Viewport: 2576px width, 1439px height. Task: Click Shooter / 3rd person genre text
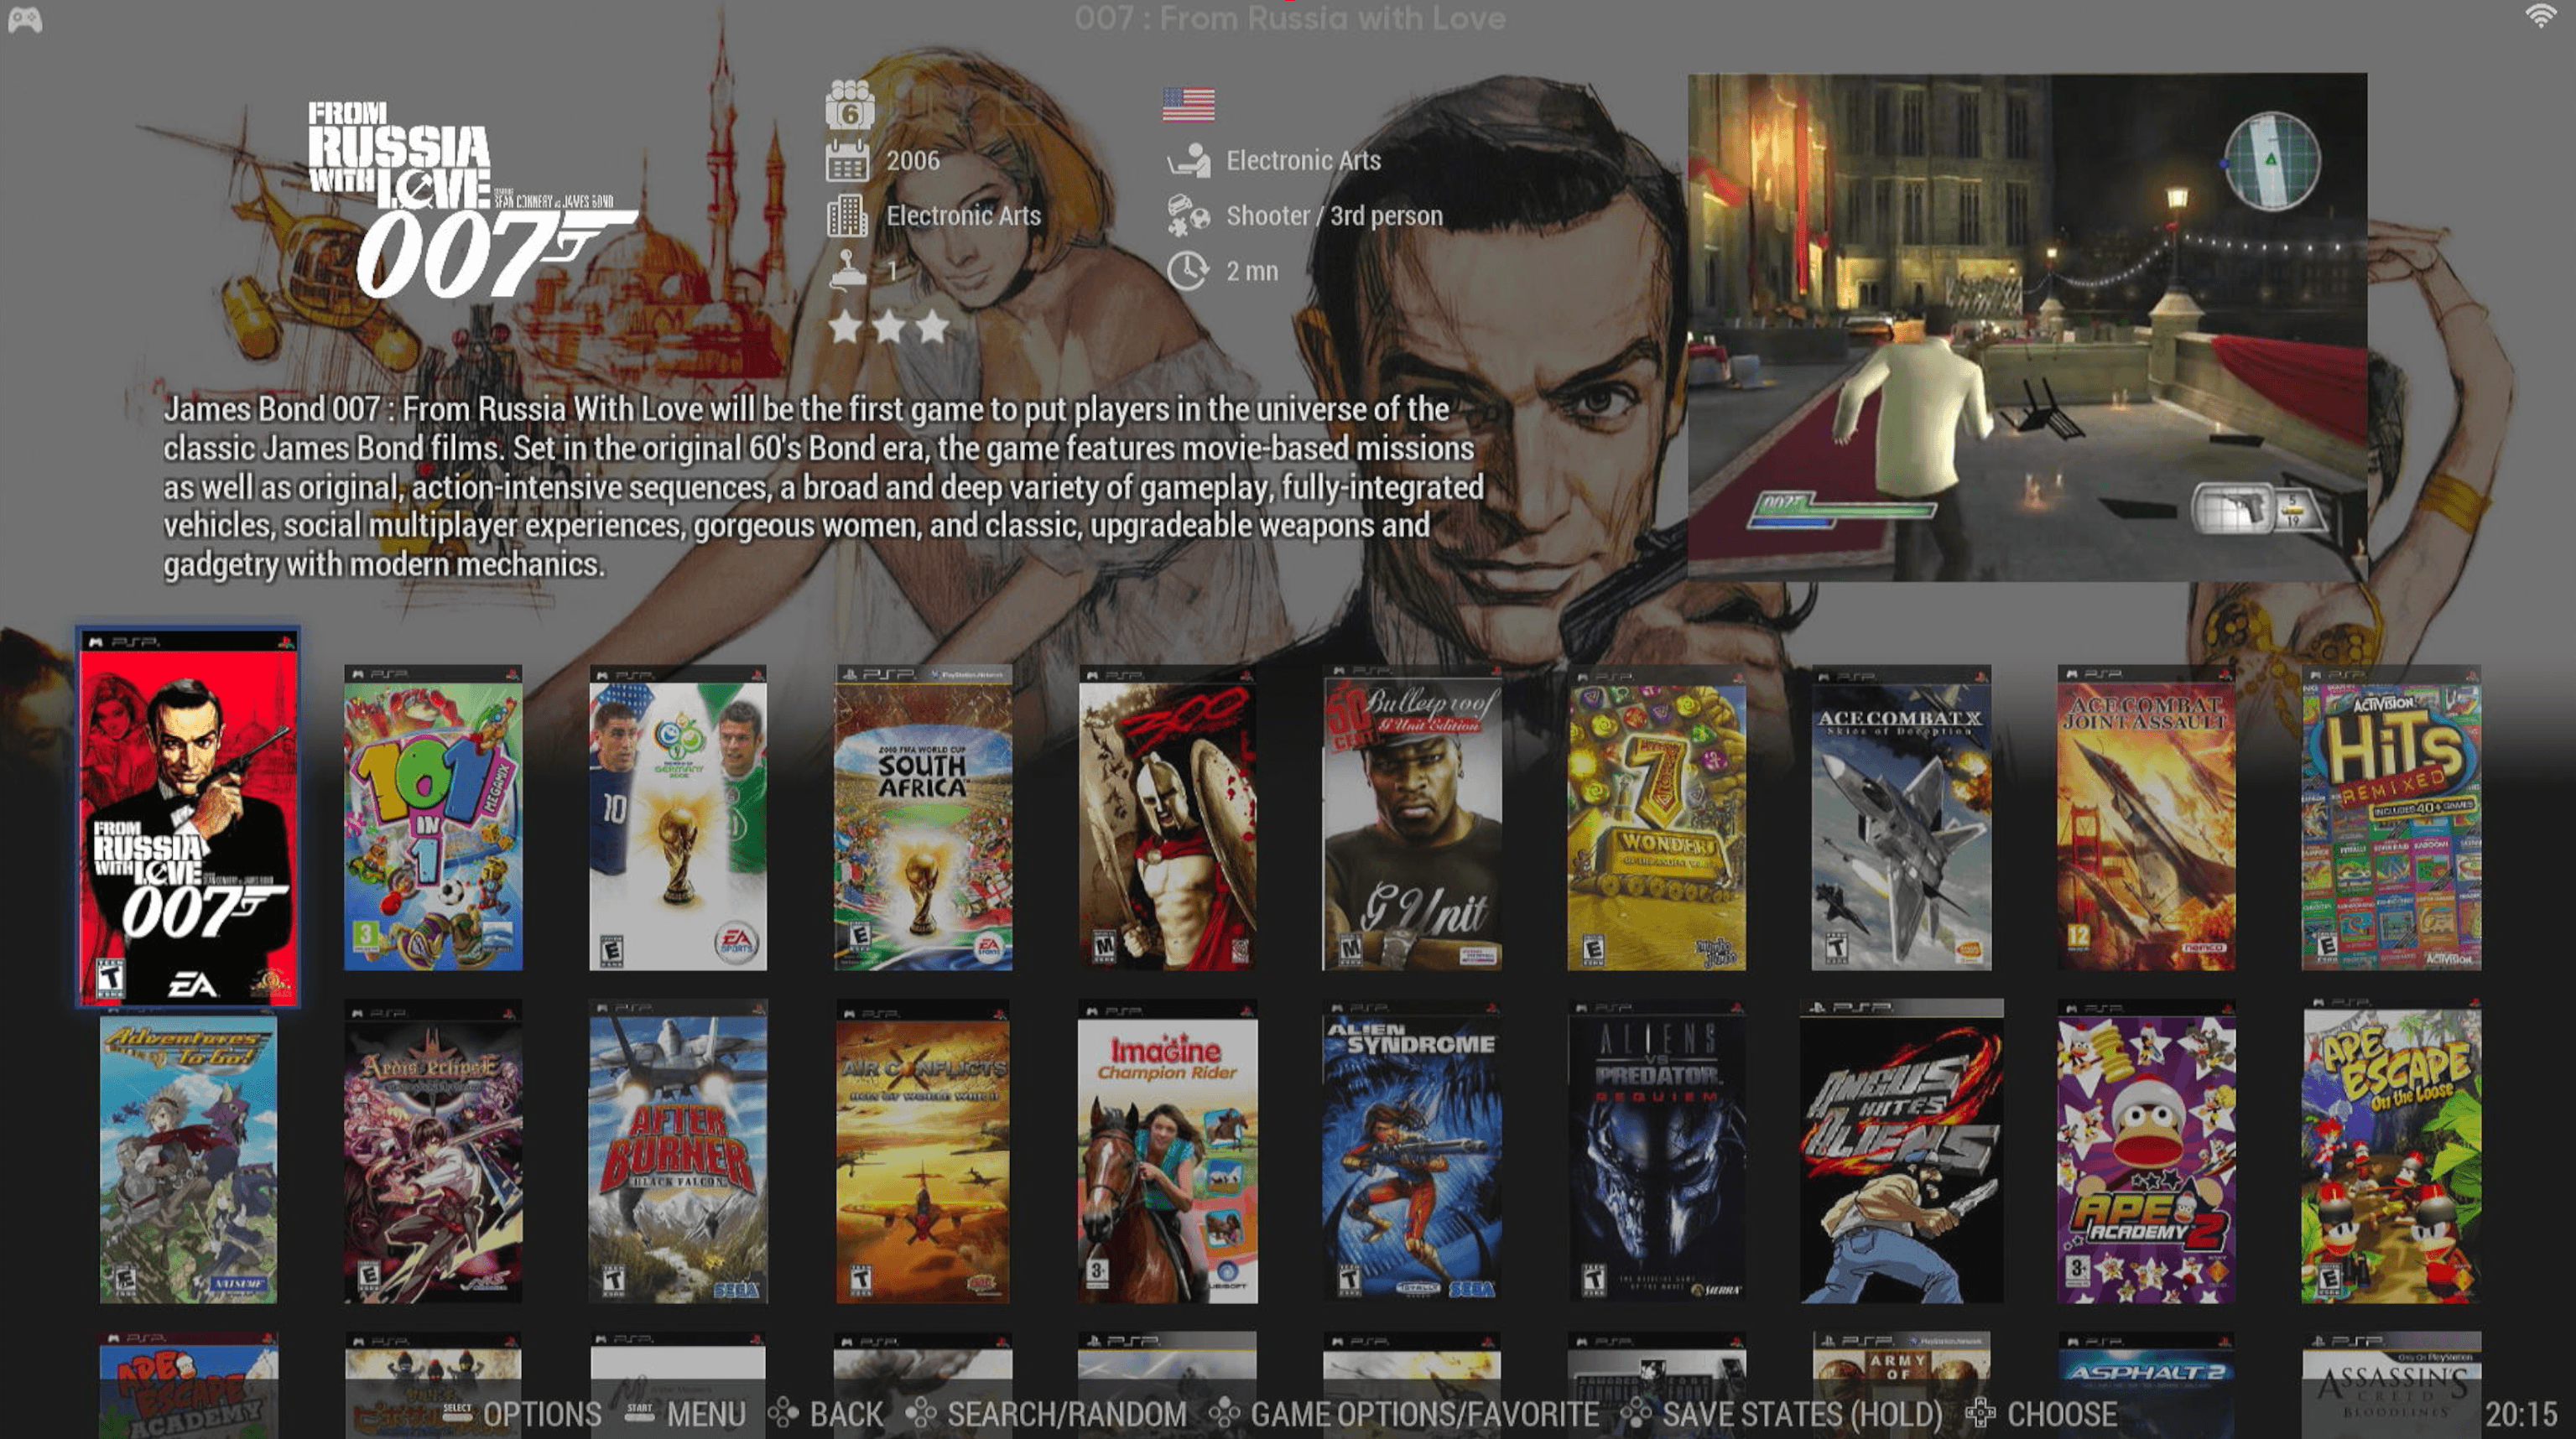point(1334,216)
